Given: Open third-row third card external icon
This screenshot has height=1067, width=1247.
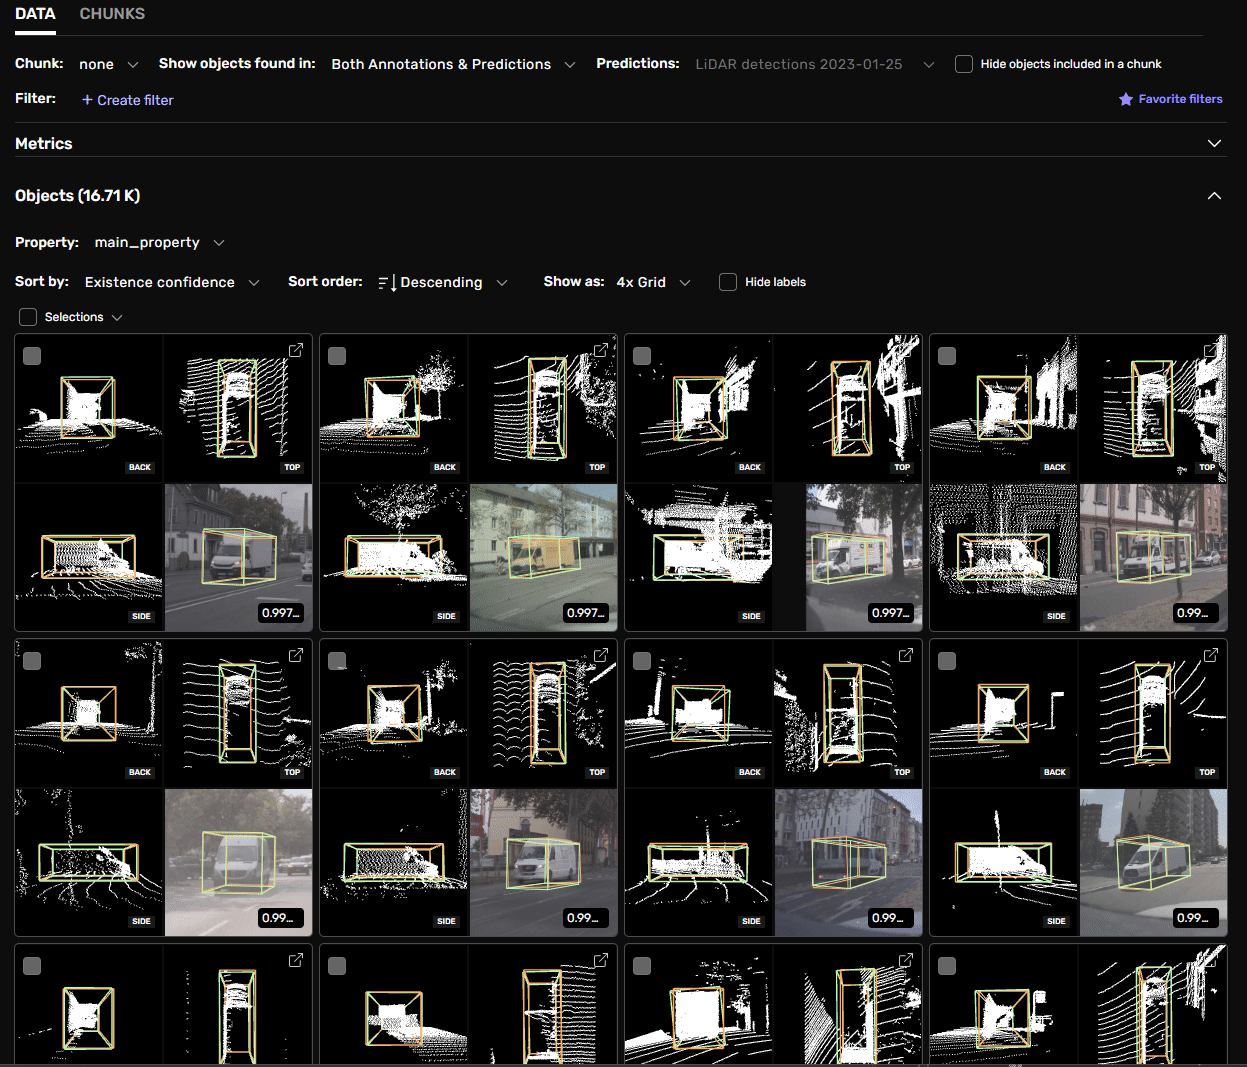Looking at the screenshot, I should (906, 960).
